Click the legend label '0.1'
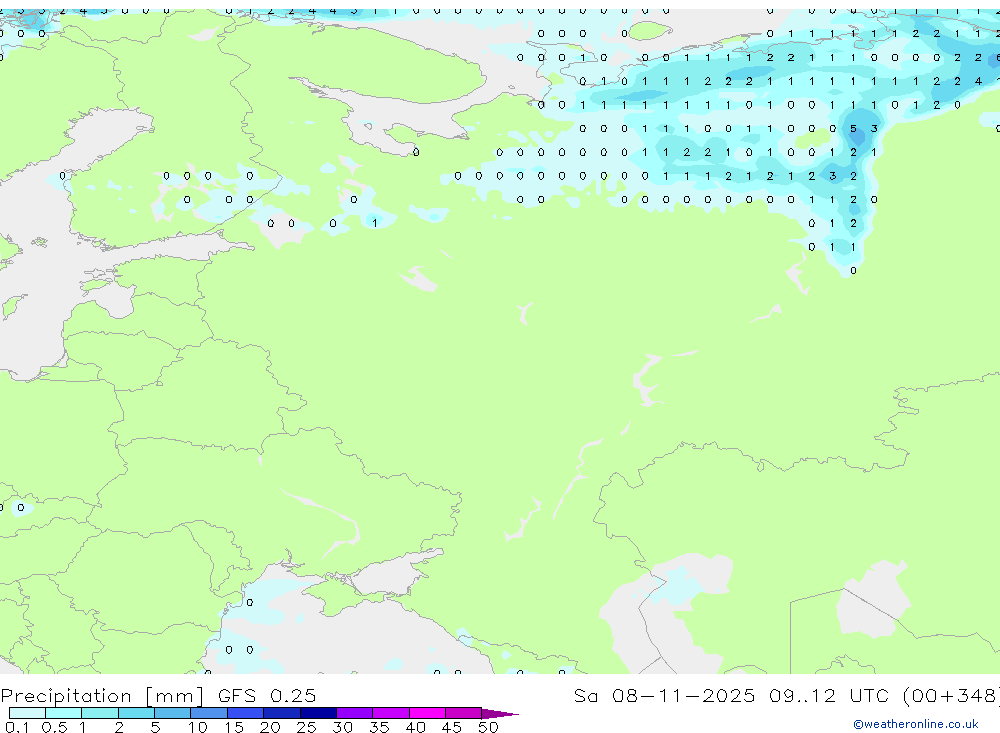Image resolution: width=1000 pixels, height=733 pixels. pos(17,727)
